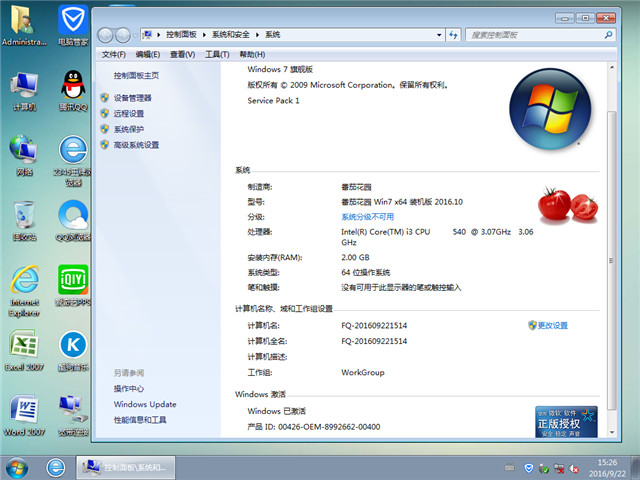Launch the 电脑管家 desktop icon
This screenshot has width=640, height=480.
click(73, 24)
